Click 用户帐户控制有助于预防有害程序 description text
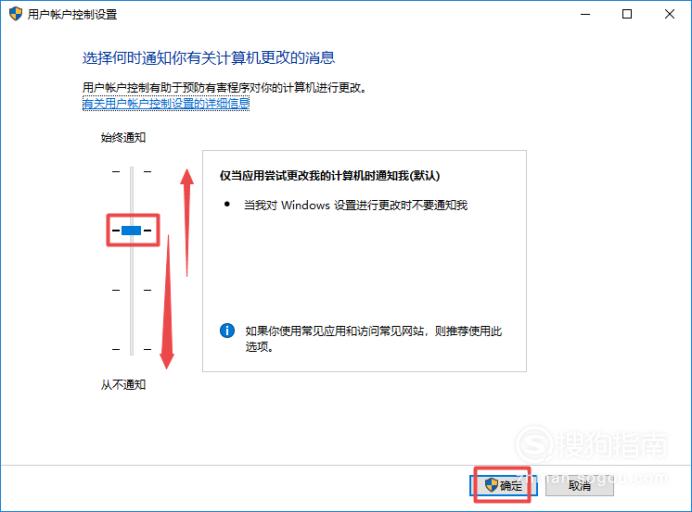The height and width of the screenshot is (512, 692). [225, 87]
